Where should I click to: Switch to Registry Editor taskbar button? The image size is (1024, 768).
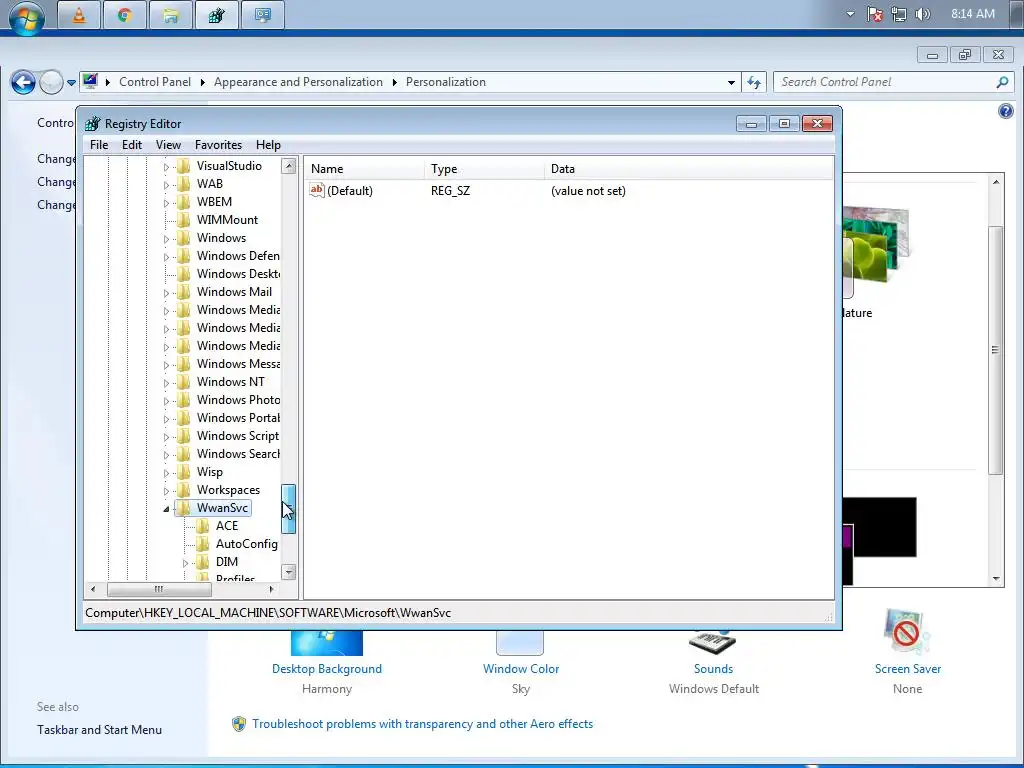216,15
